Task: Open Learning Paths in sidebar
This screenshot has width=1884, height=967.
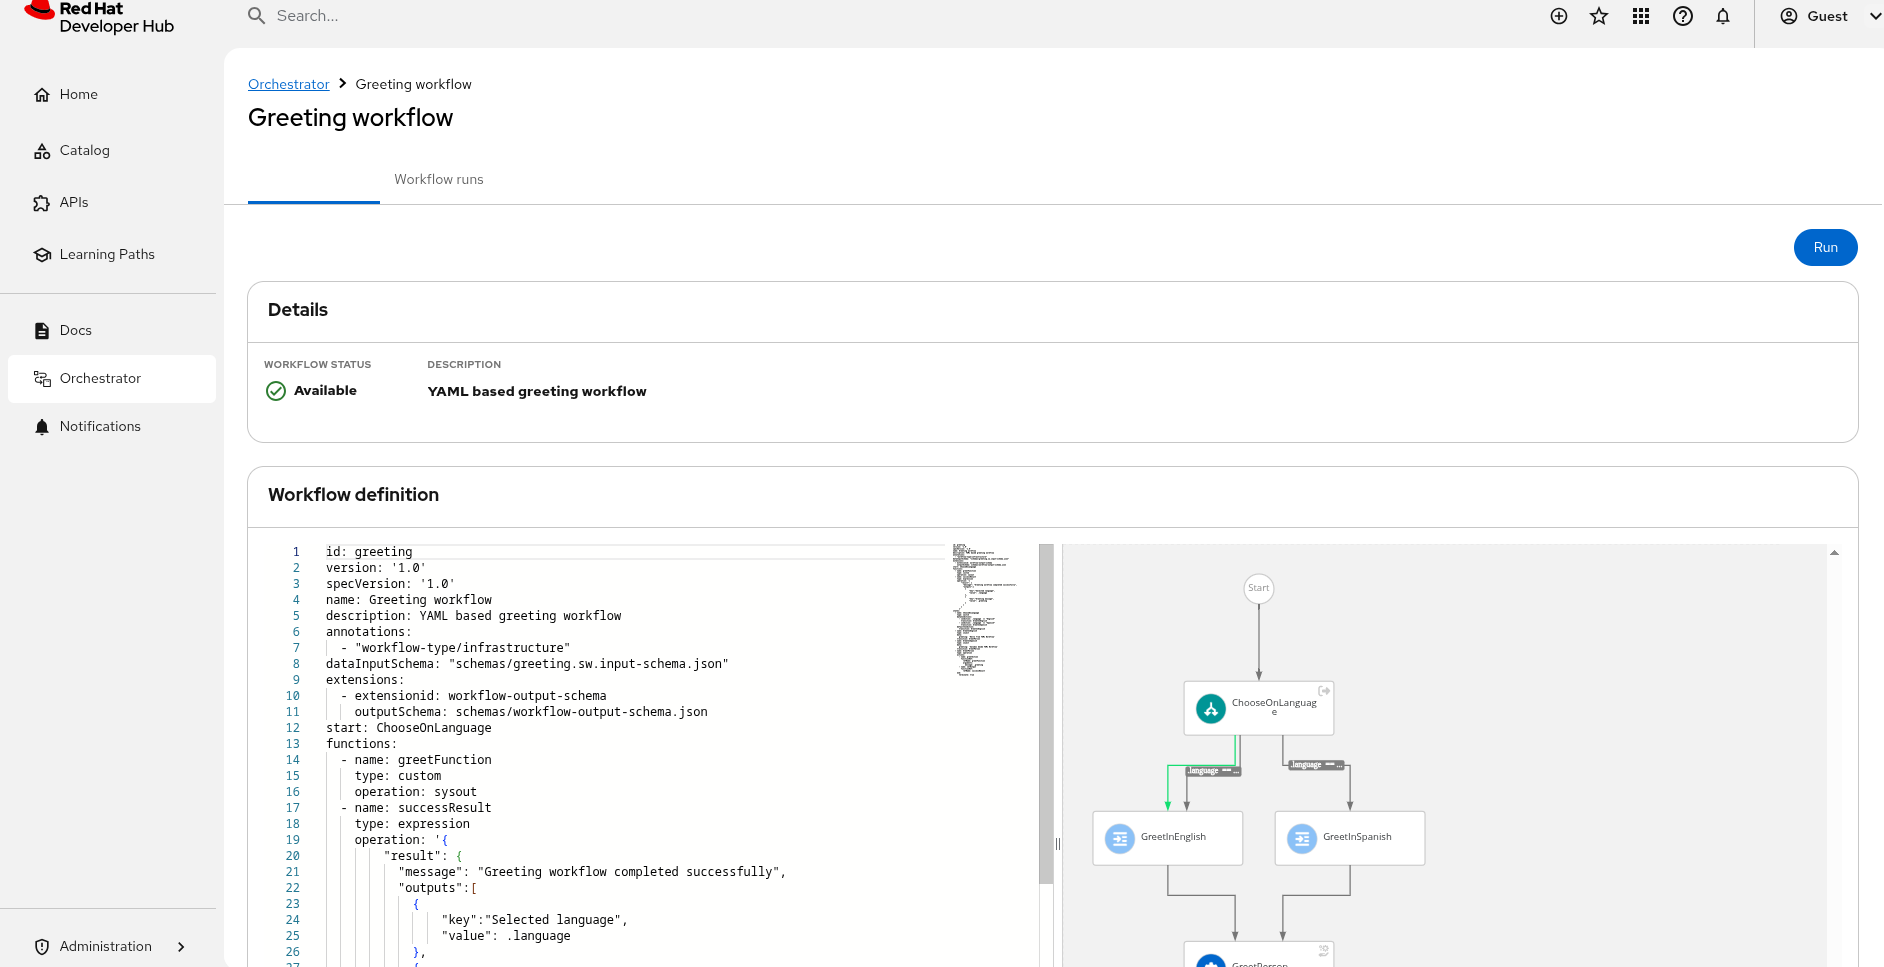Action: point(106,255)
